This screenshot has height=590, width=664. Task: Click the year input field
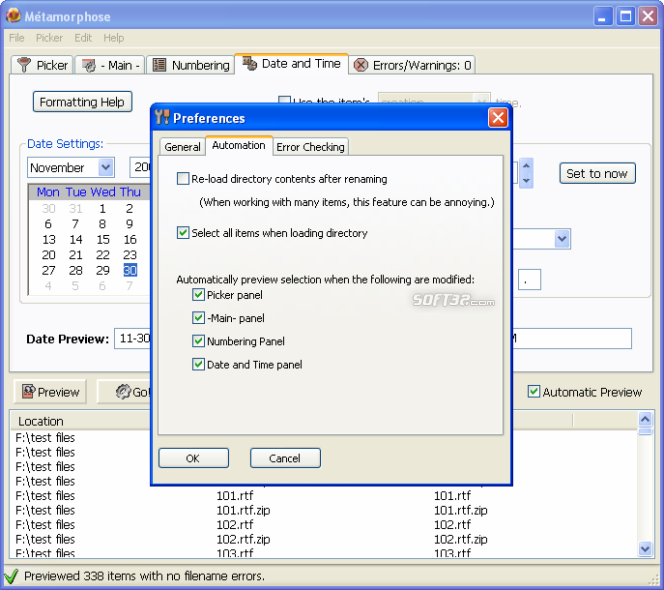click(140, 167)
